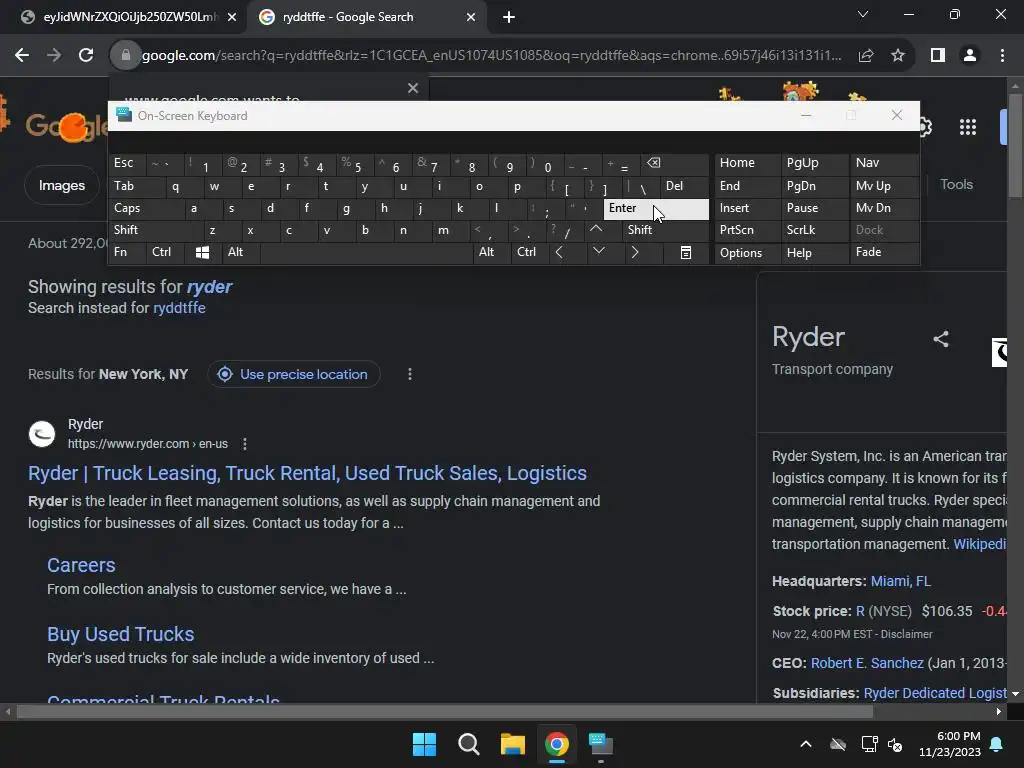Open Google apps grid
The image size is (1024, 768).
tap(968, 127)
